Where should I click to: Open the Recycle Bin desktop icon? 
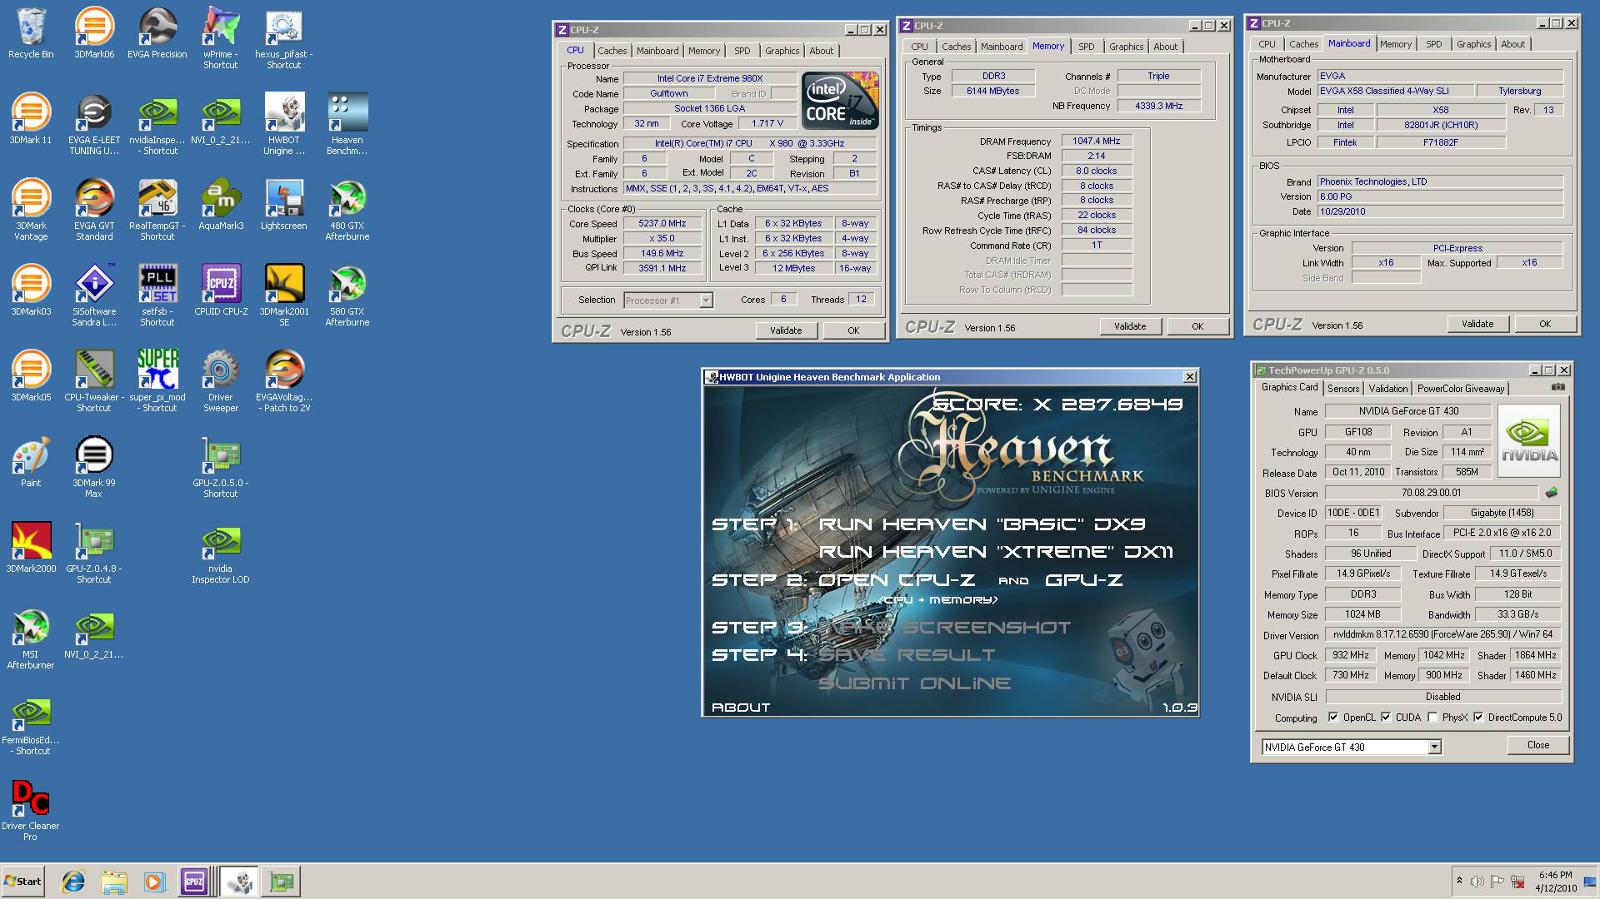[x=31, y=33]
